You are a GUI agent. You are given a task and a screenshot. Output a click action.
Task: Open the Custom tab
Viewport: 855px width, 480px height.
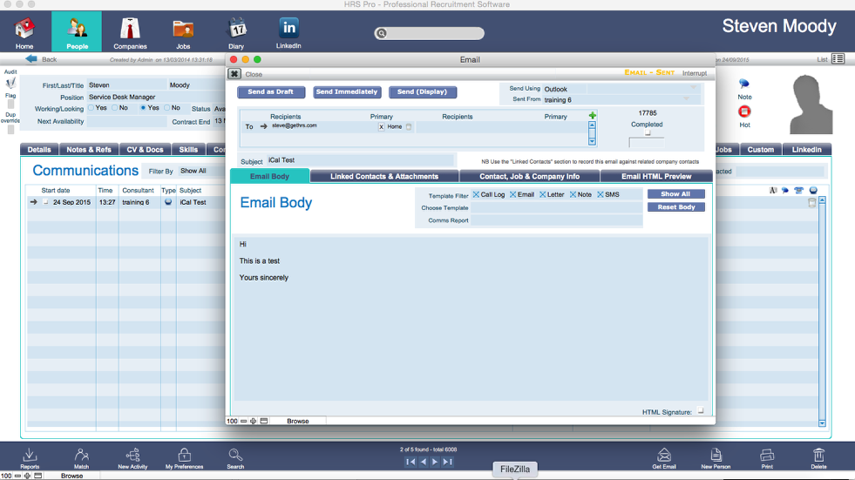(x=760, y=149)
